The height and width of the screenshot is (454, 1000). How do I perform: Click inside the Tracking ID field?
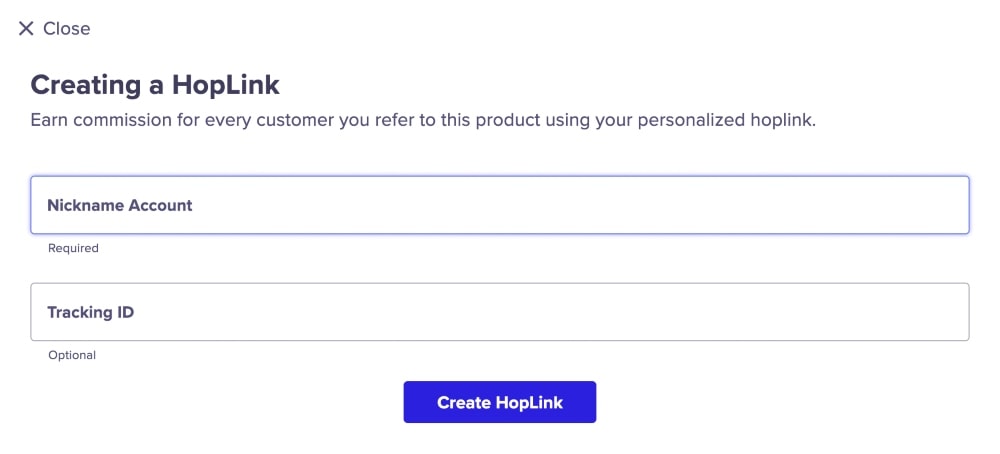[500, 312]
